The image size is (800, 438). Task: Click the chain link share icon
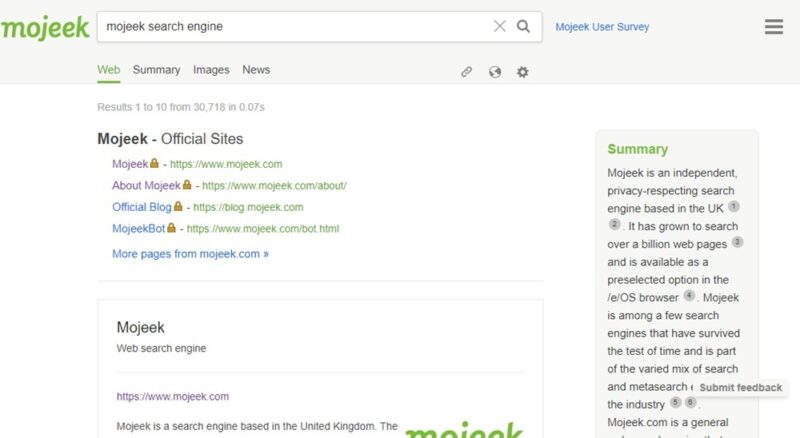[x=466, y=72]
